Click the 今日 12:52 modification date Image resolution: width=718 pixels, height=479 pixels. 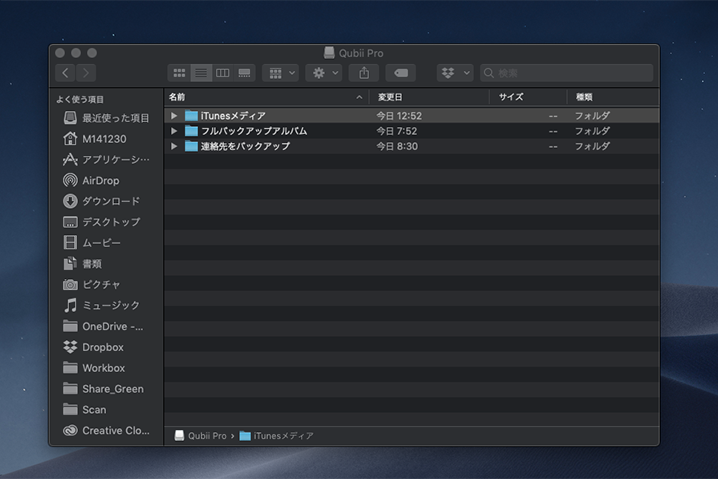[399, 116]
